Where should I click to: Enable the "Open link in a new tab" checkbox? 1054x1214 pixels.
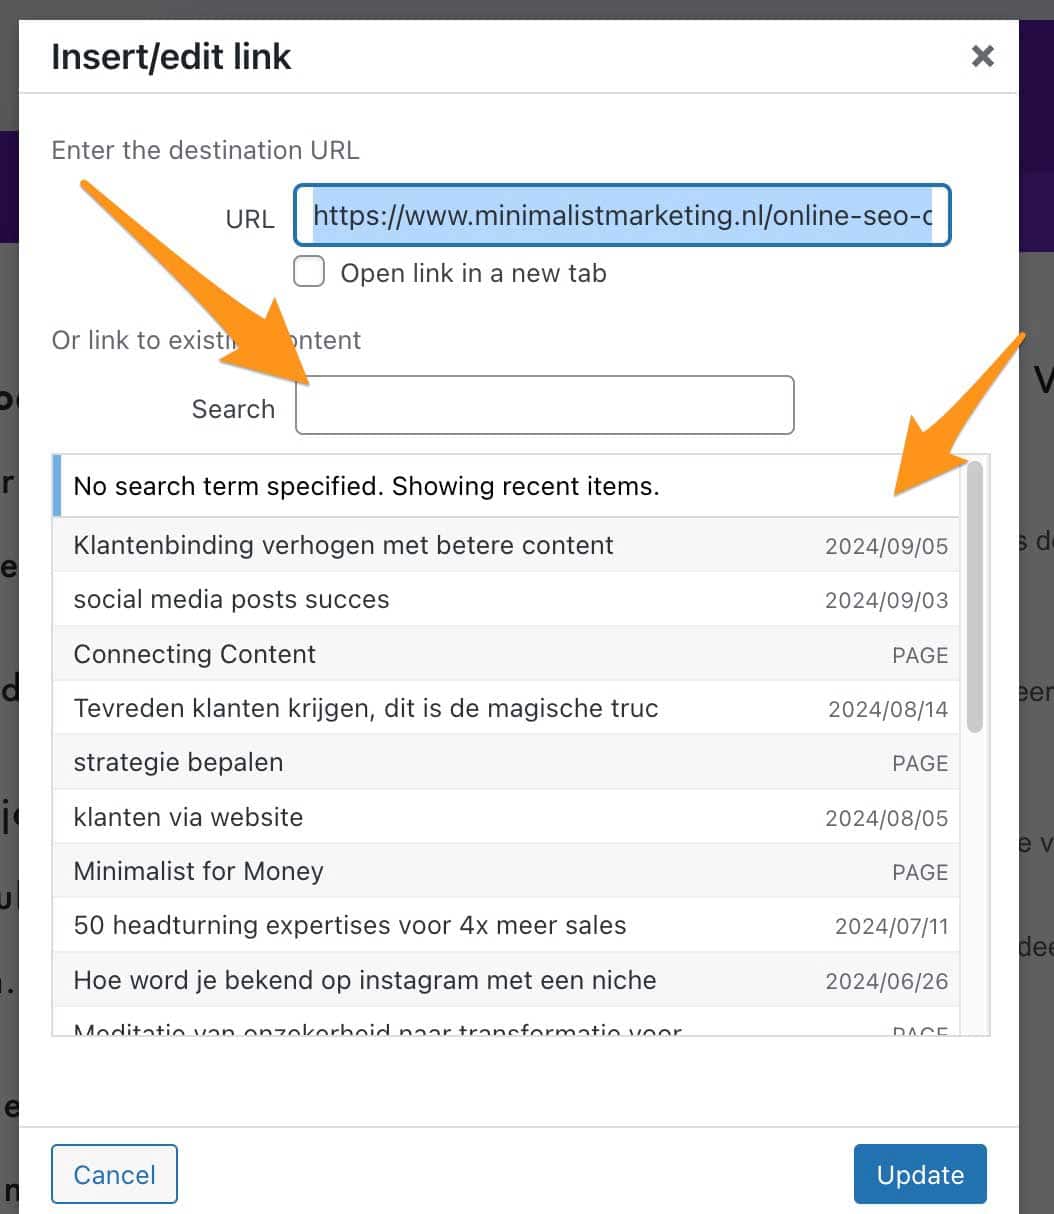click(309, 271)
